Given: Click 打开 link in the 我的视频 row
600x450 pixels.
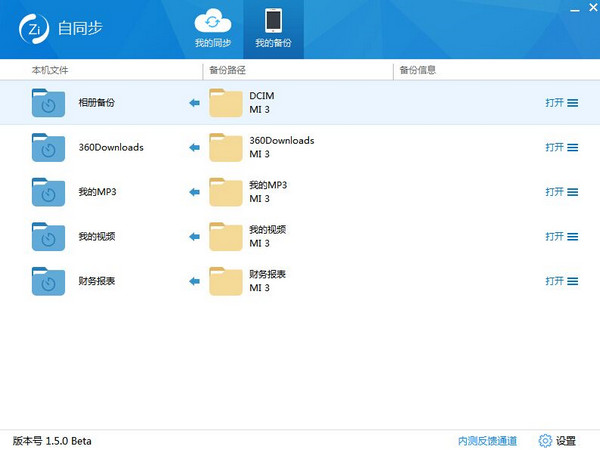Looking at the screenshot, I should tap(554, 236).
